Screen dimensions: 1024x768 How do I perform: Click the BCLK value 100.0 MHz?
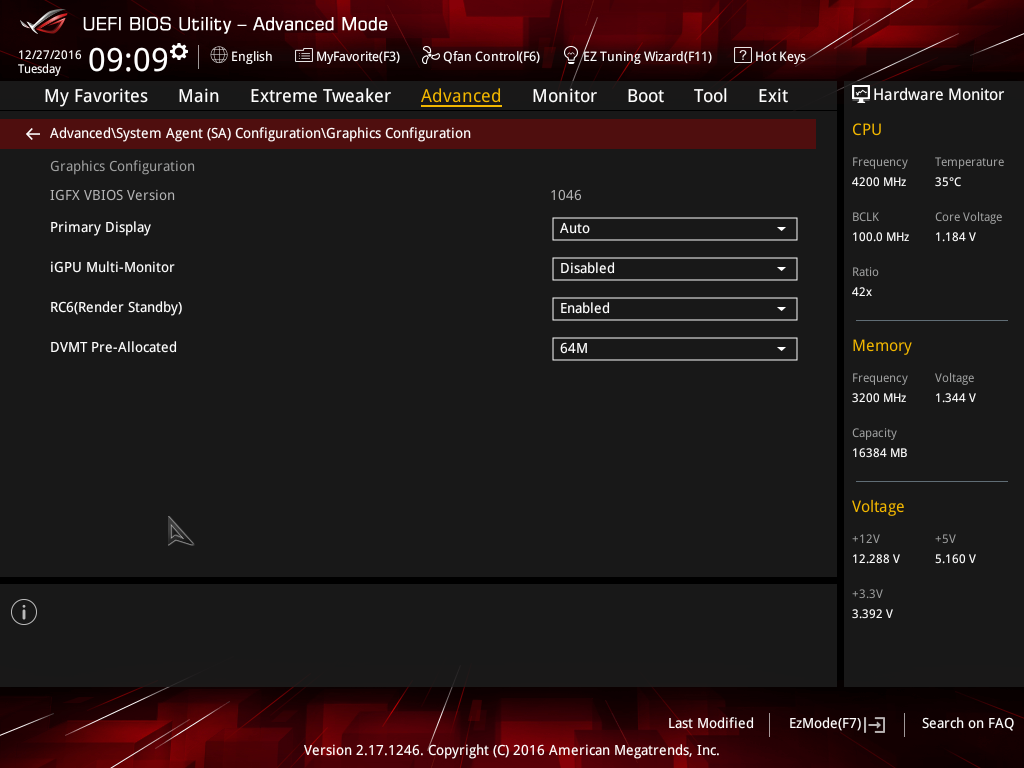click(880, 236)
